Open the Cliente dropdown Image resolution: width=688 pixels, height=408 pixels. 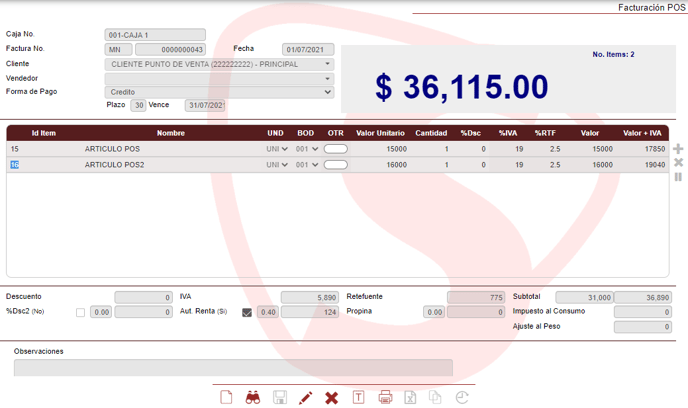click(219, 64)
